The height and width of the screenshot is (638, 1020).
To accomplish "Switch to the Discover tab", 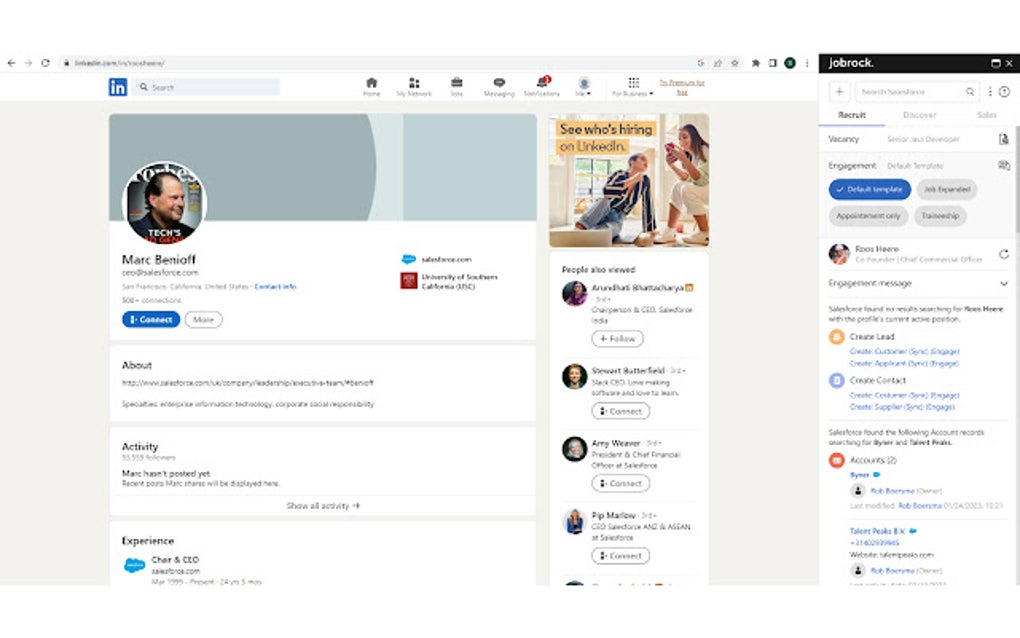I will [x=919, y=114].
